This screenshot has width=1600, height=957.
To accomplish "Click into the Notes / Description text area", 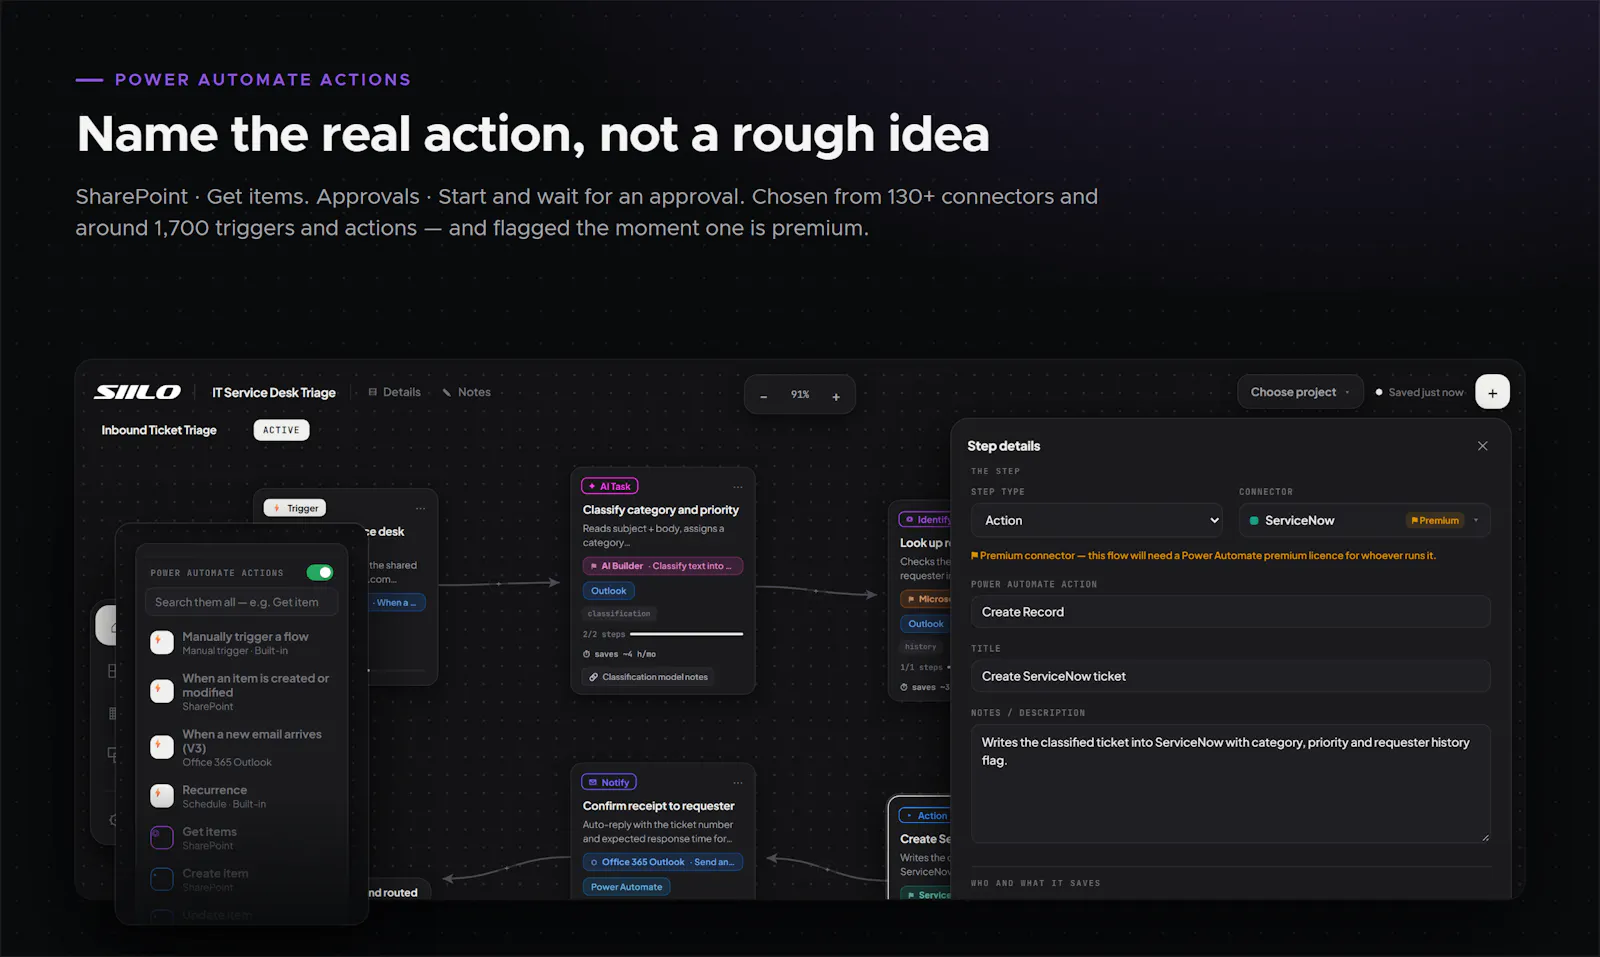I will click(1230, 784).
